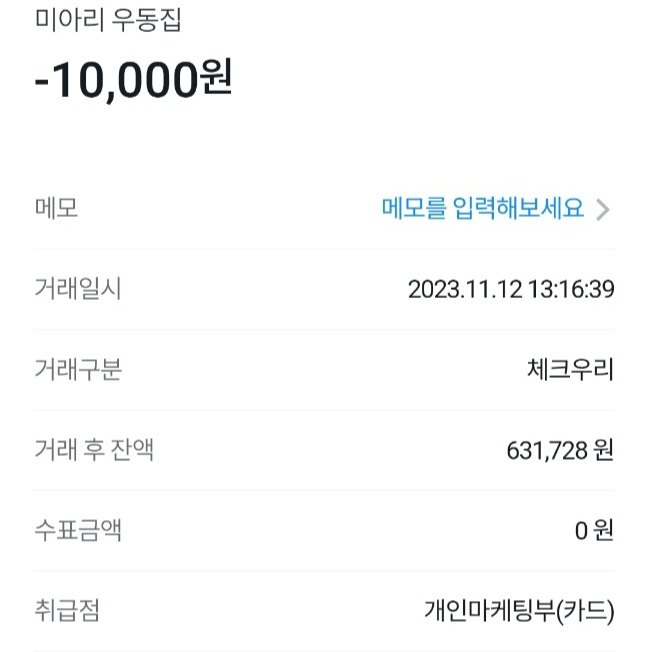
Task: Select the 취급점 label
Action: (67, 610)
